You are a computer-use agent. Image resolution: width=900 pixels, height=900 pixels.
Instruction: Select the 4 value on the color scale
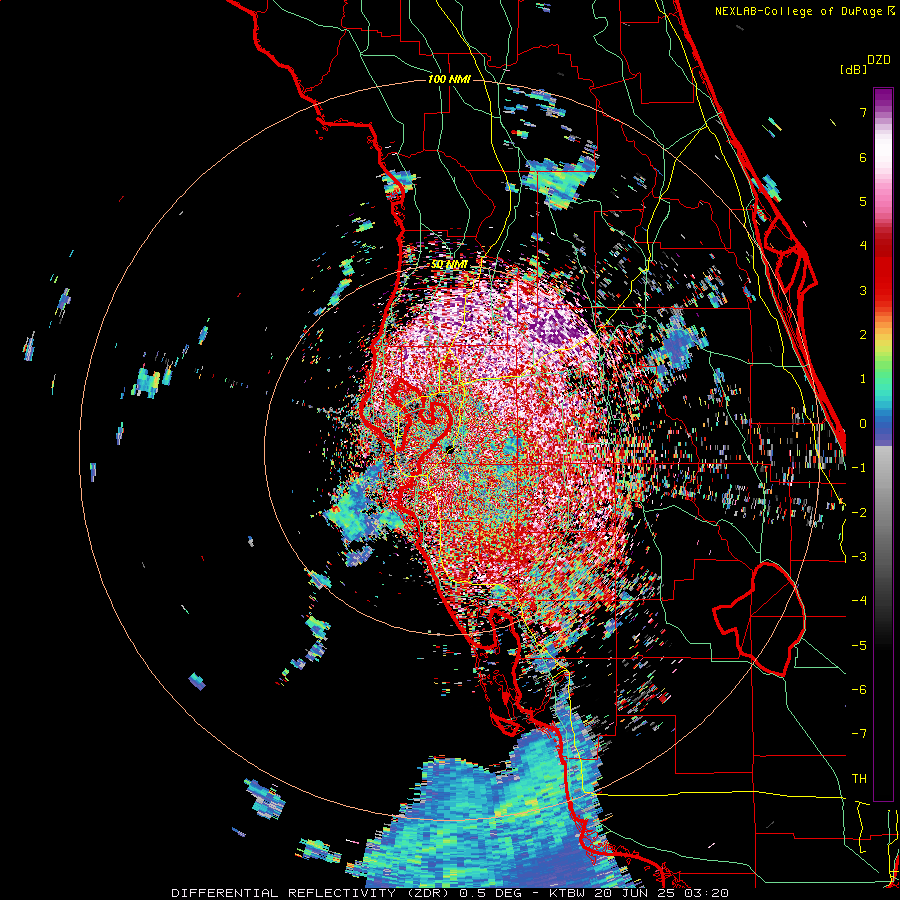863,246
